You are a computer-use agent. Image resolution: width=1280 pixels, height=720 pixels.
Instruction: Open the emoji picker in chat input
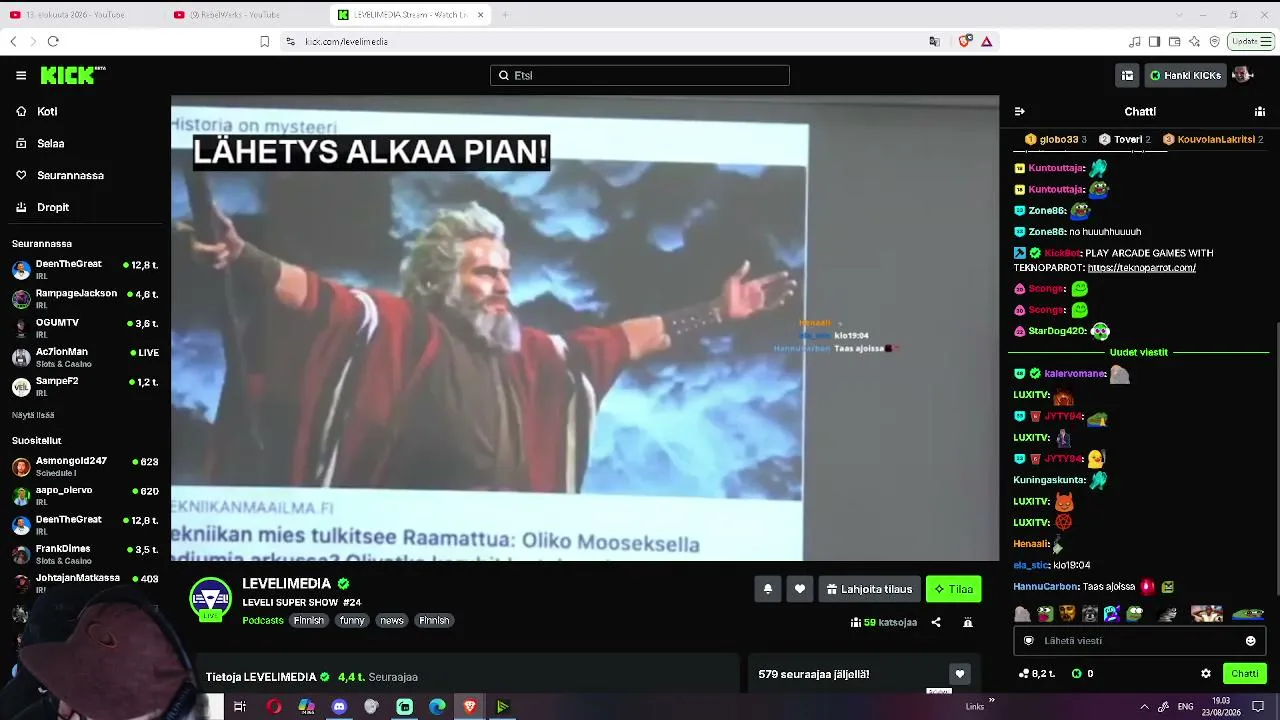(x=1250, y=641)
